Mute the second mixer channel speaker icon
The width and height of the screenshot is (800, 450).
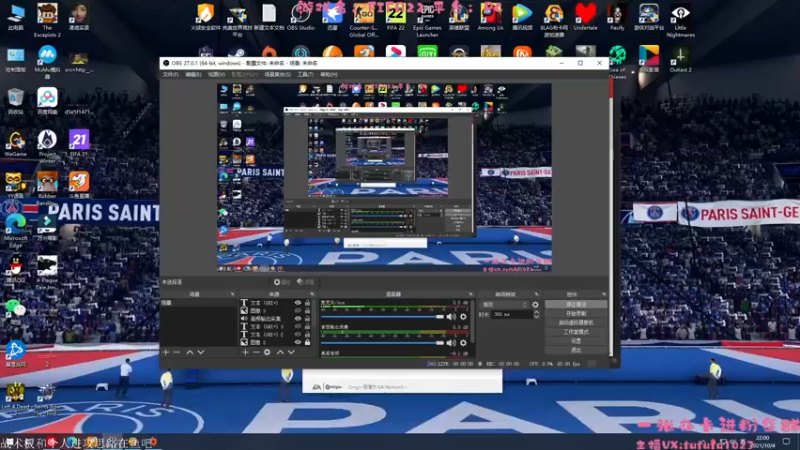[451, 343]
